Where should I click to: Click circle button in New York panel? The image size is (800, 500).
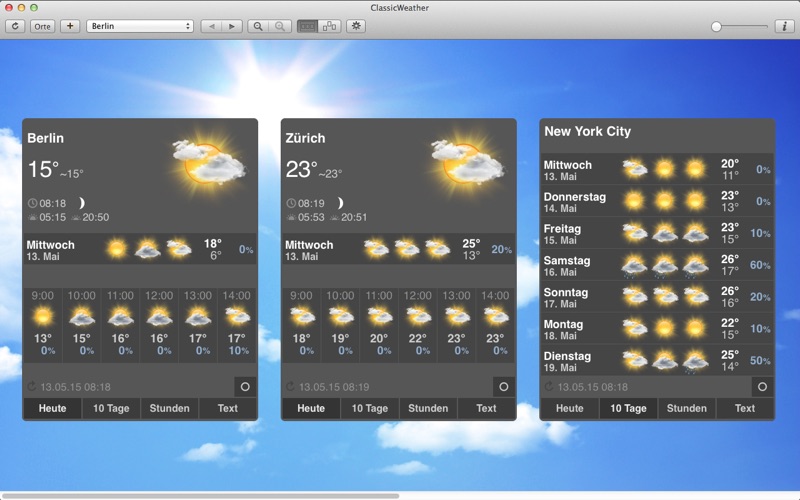point(762,387)
